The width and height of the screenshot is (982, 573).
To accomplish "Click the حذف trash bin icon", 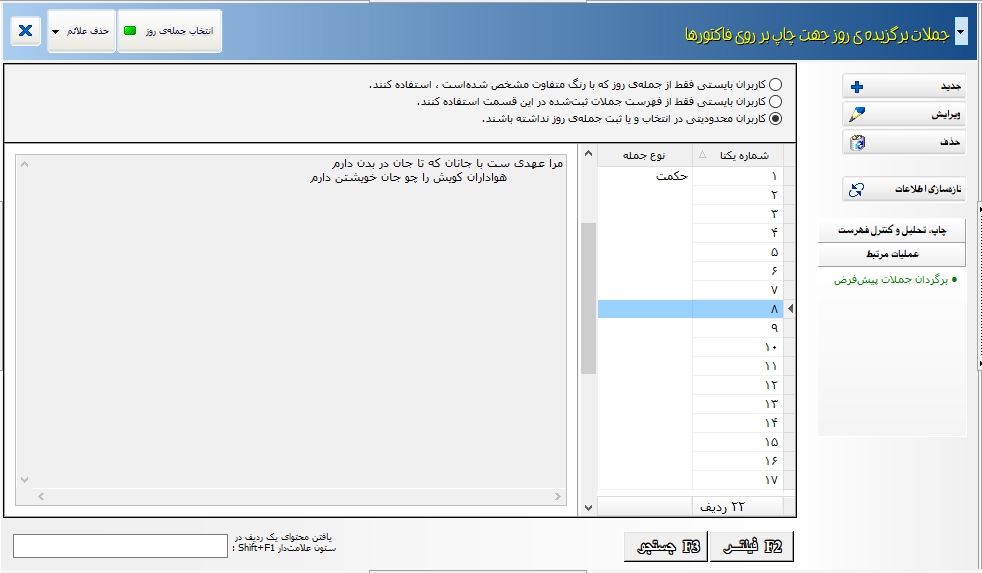I will (x=856, y=143).
